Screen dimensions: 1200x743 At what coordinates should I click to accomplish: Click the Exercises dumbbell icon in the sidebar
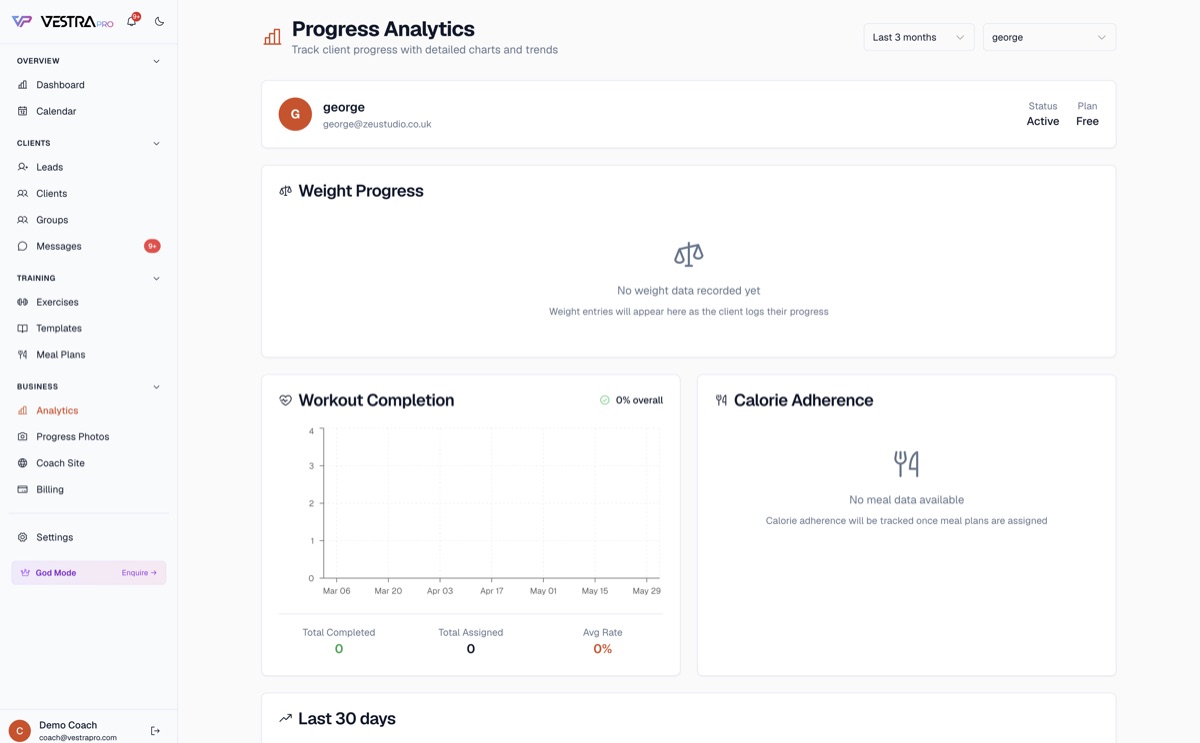pos(23,302)
